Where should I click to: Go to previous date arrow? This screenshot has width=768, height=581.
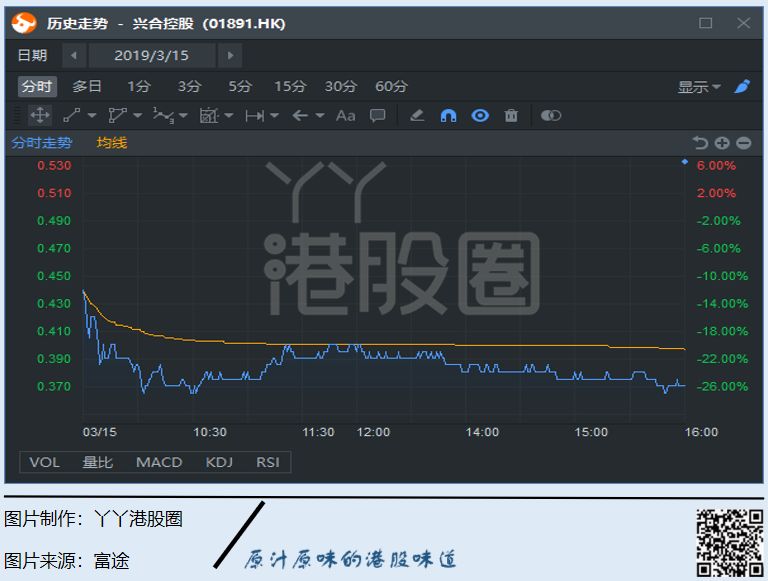point(74,55)
